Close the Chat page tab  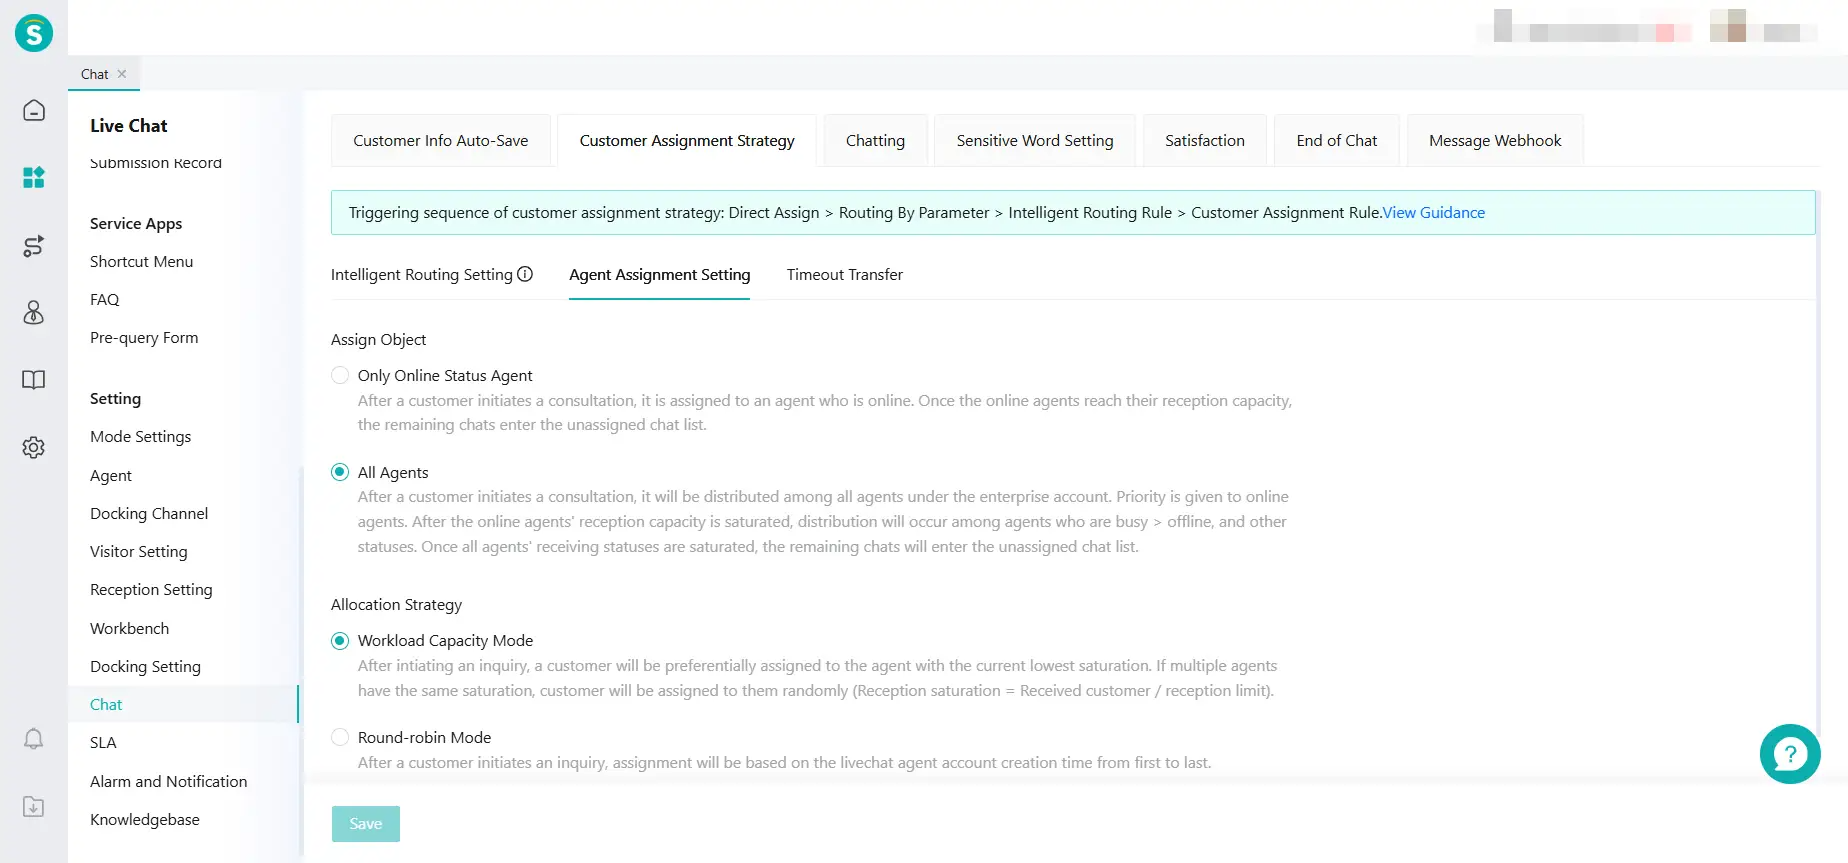pos(122,74)
